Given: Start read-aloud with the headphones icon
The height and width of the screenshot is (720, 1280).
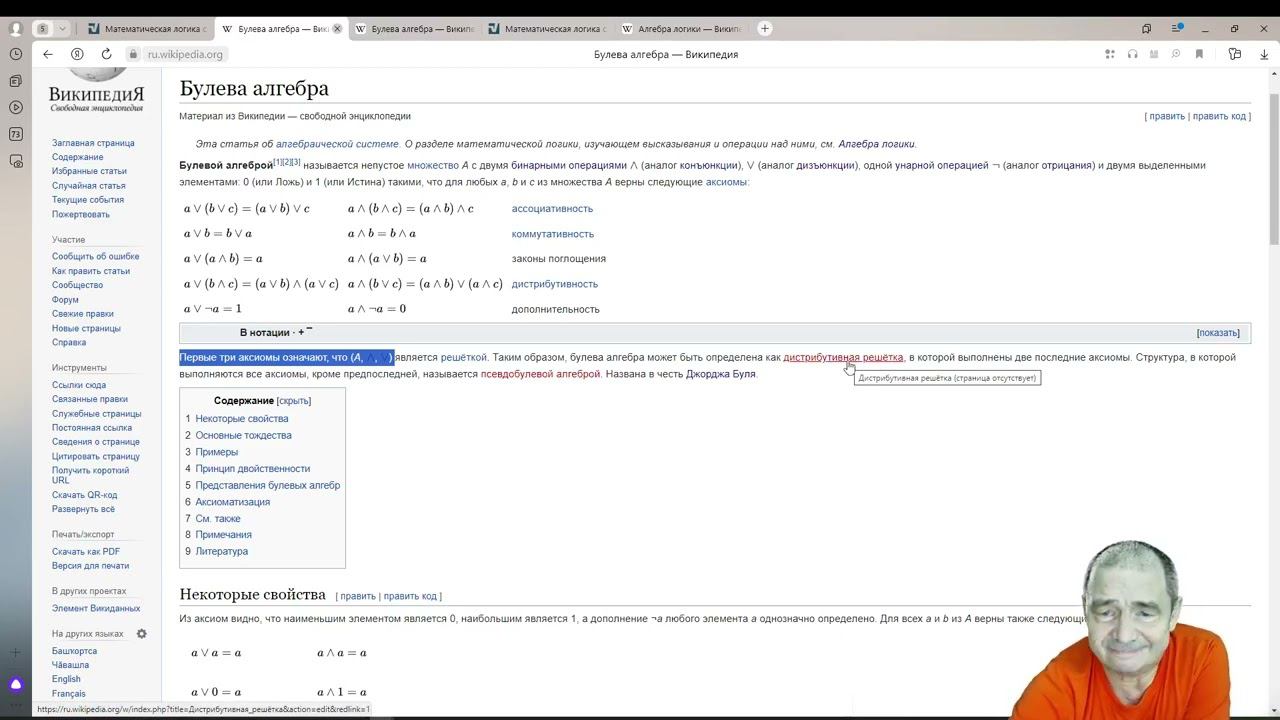Looking at the screenshot, I should [x=1132, y=54].
